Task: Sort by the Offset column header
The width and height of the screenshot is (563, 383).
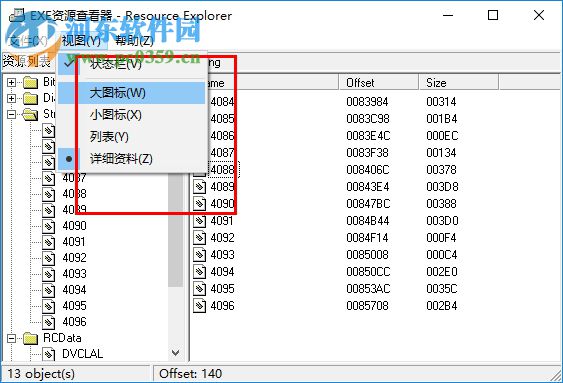Action: coord(378,83)
